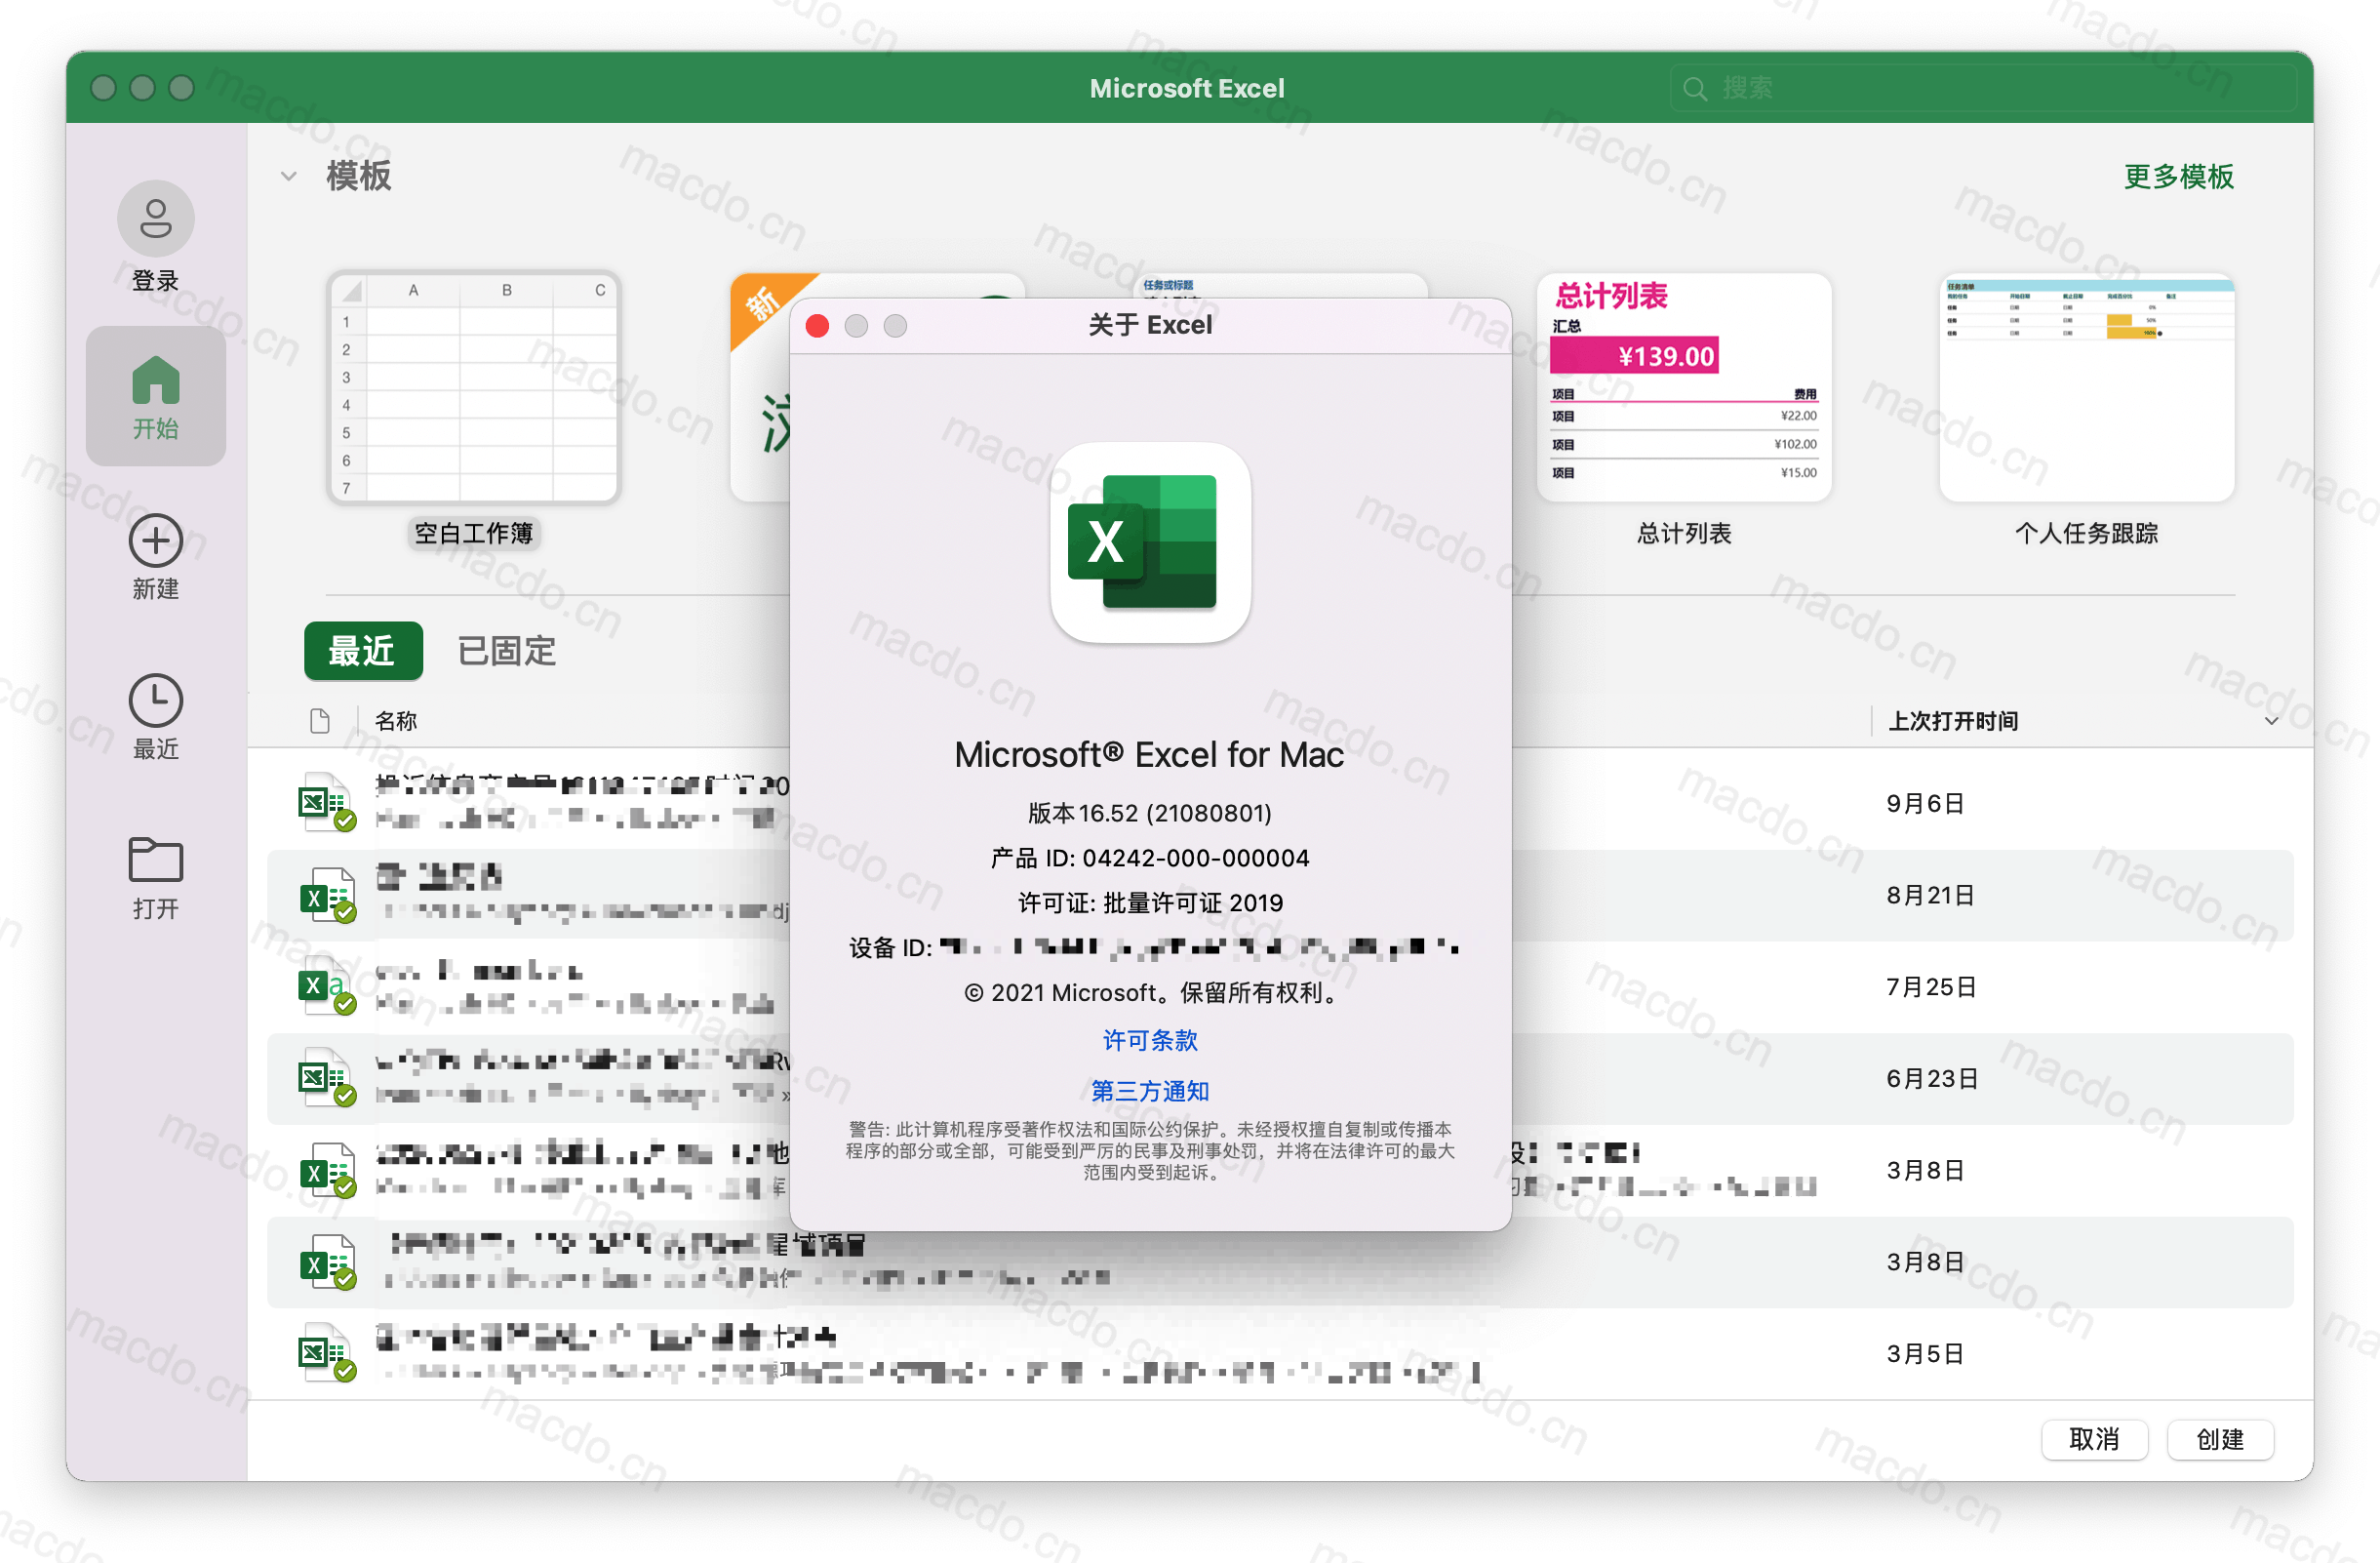
Task: Click the file icon of the 7月25日 row
Action: click(x=327, y=986)
